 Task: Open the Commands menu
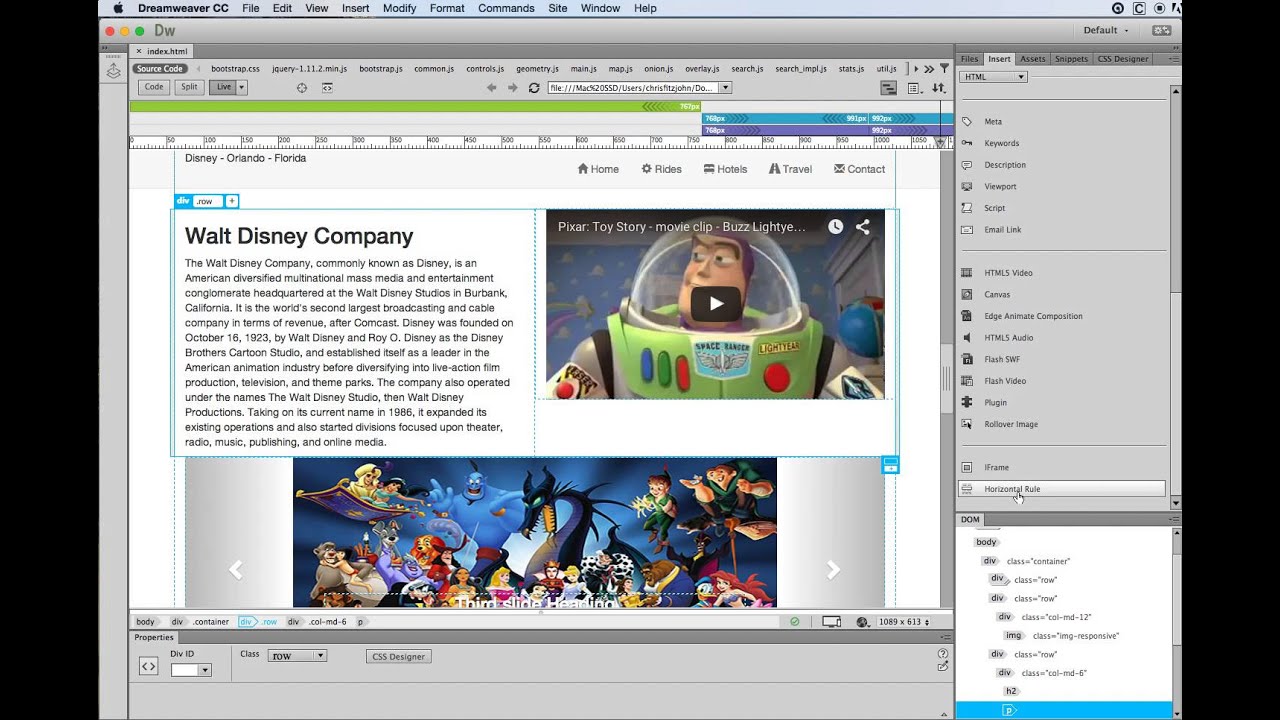click(506, 8)
